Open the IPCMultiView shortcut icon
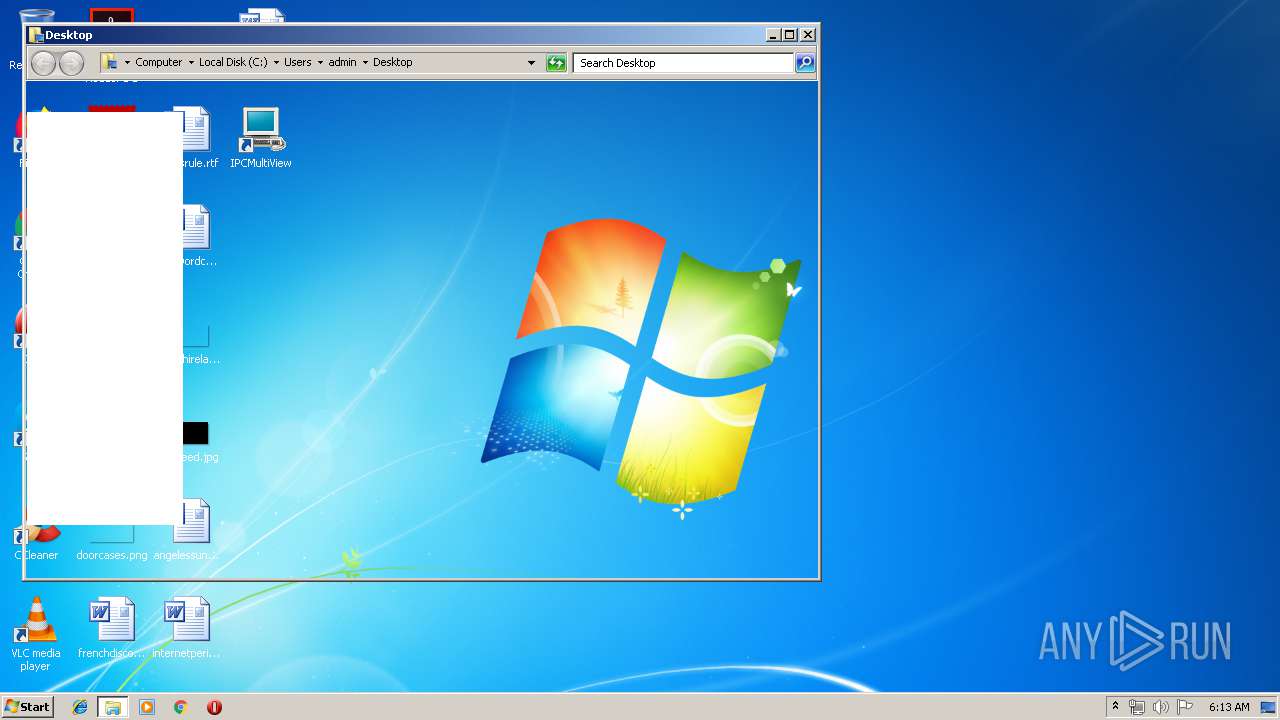This screenshot has width=1280, height=720. pos(261,138)
